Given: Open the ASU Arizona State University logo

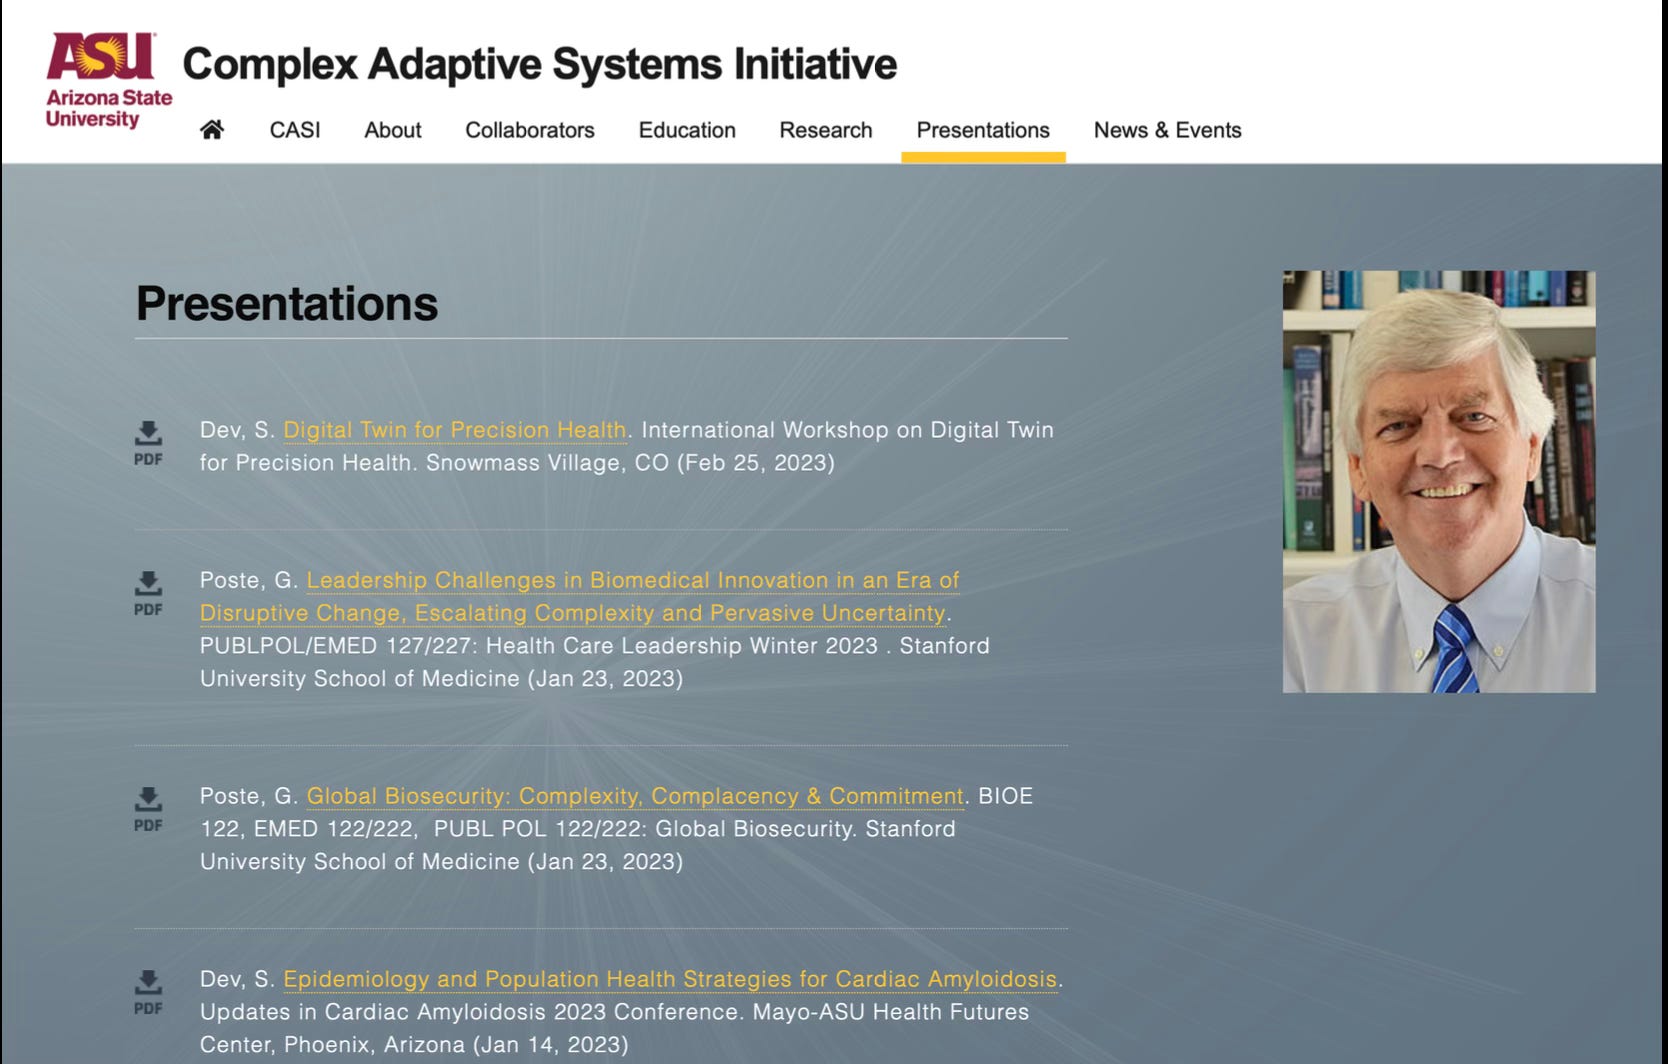Looking at the screenshot, I should 109,80.
